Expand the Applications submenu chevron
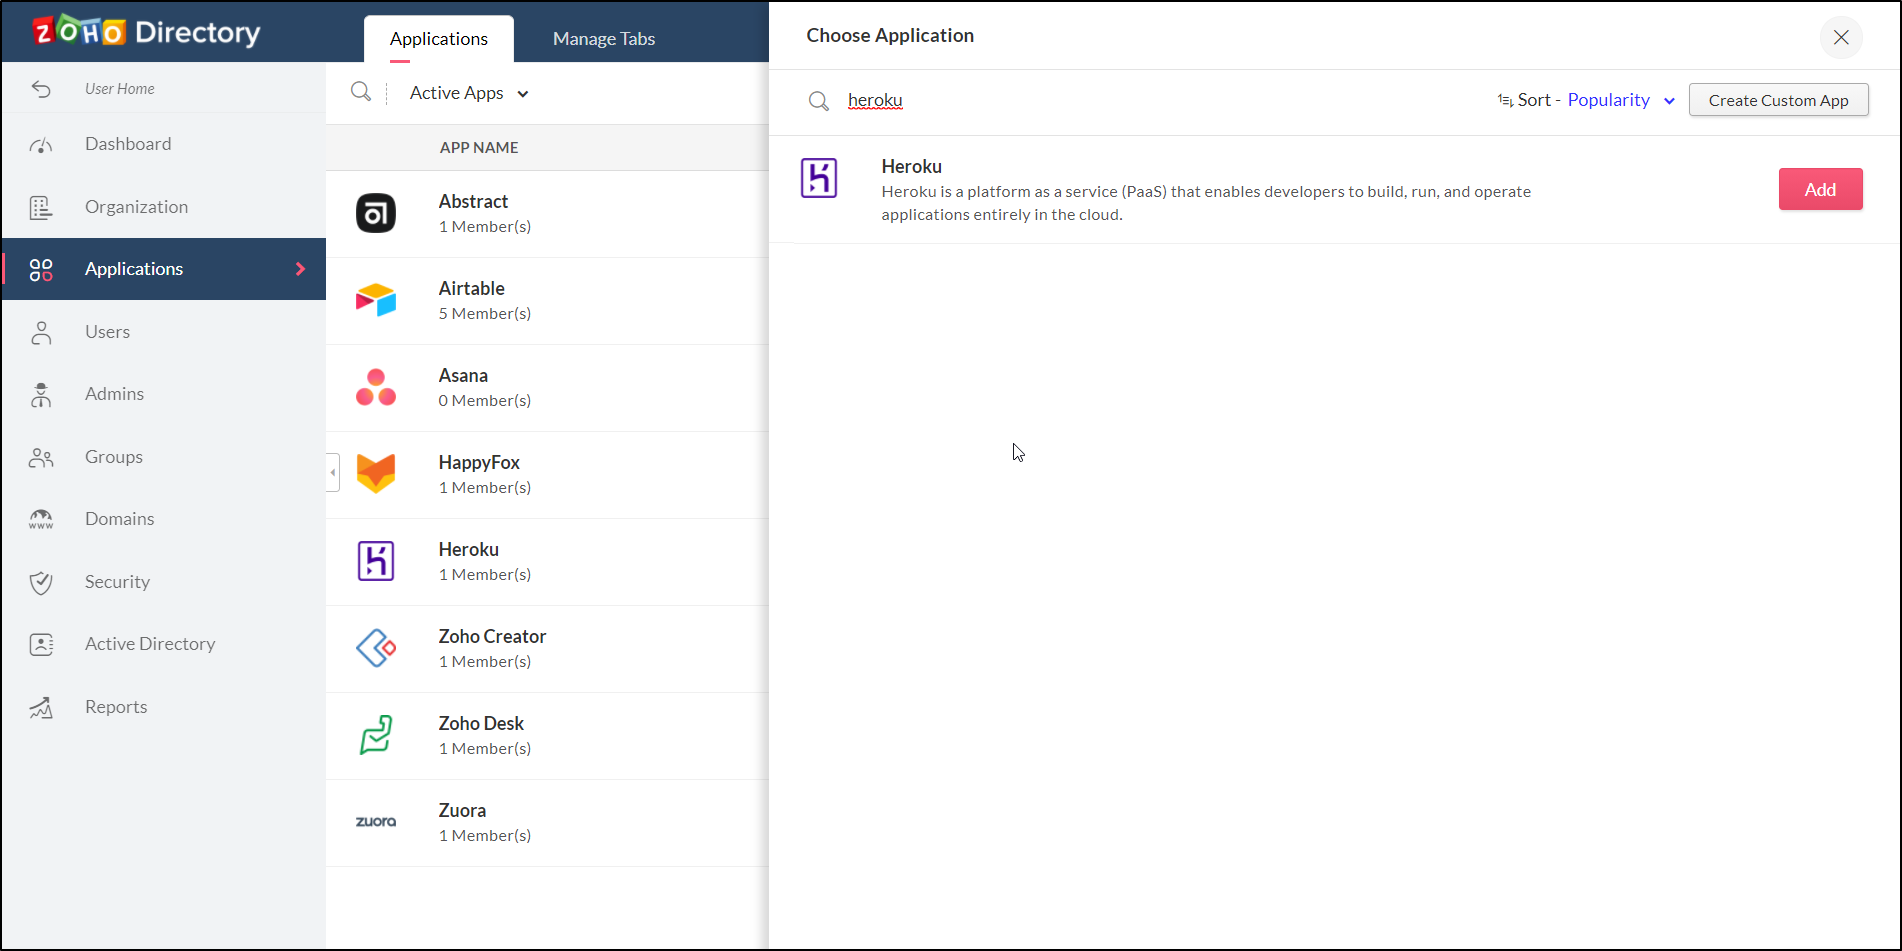The height and width of the screenshot is (951, 1902). [x=300, y=269]
